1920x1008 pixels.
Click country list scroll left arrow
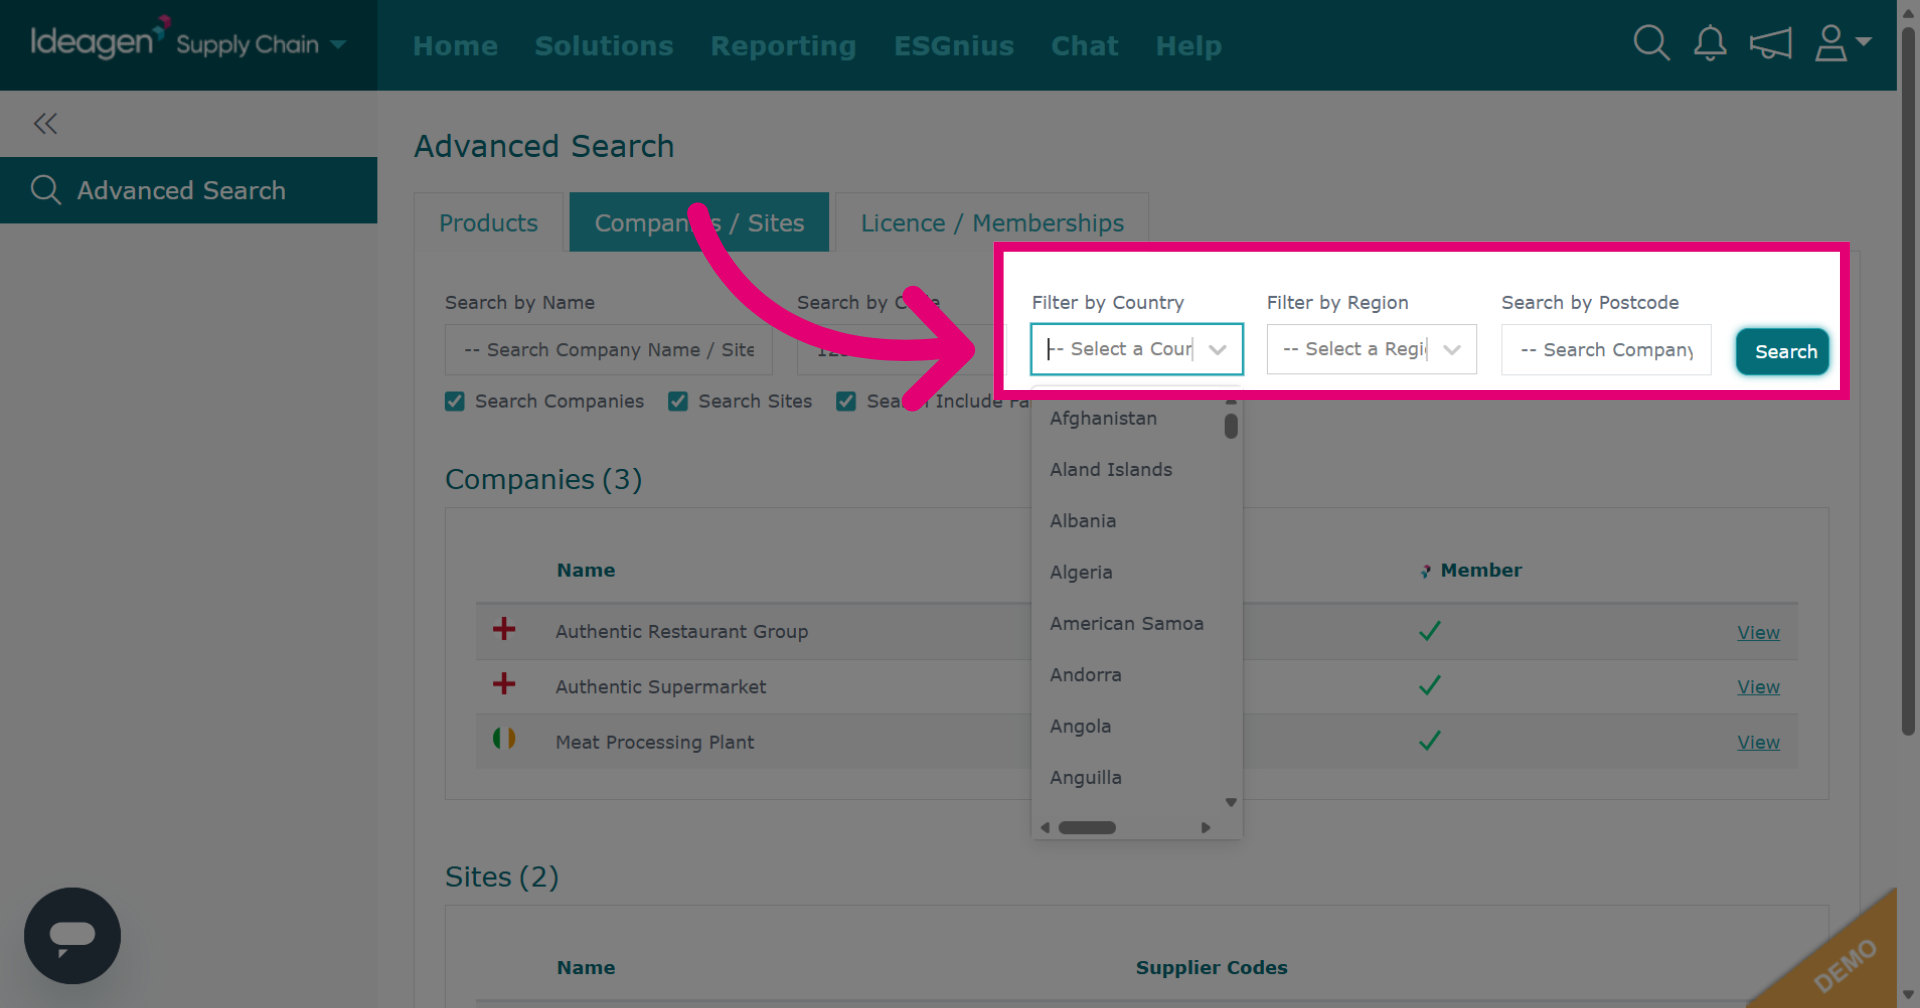point(1045,827)
